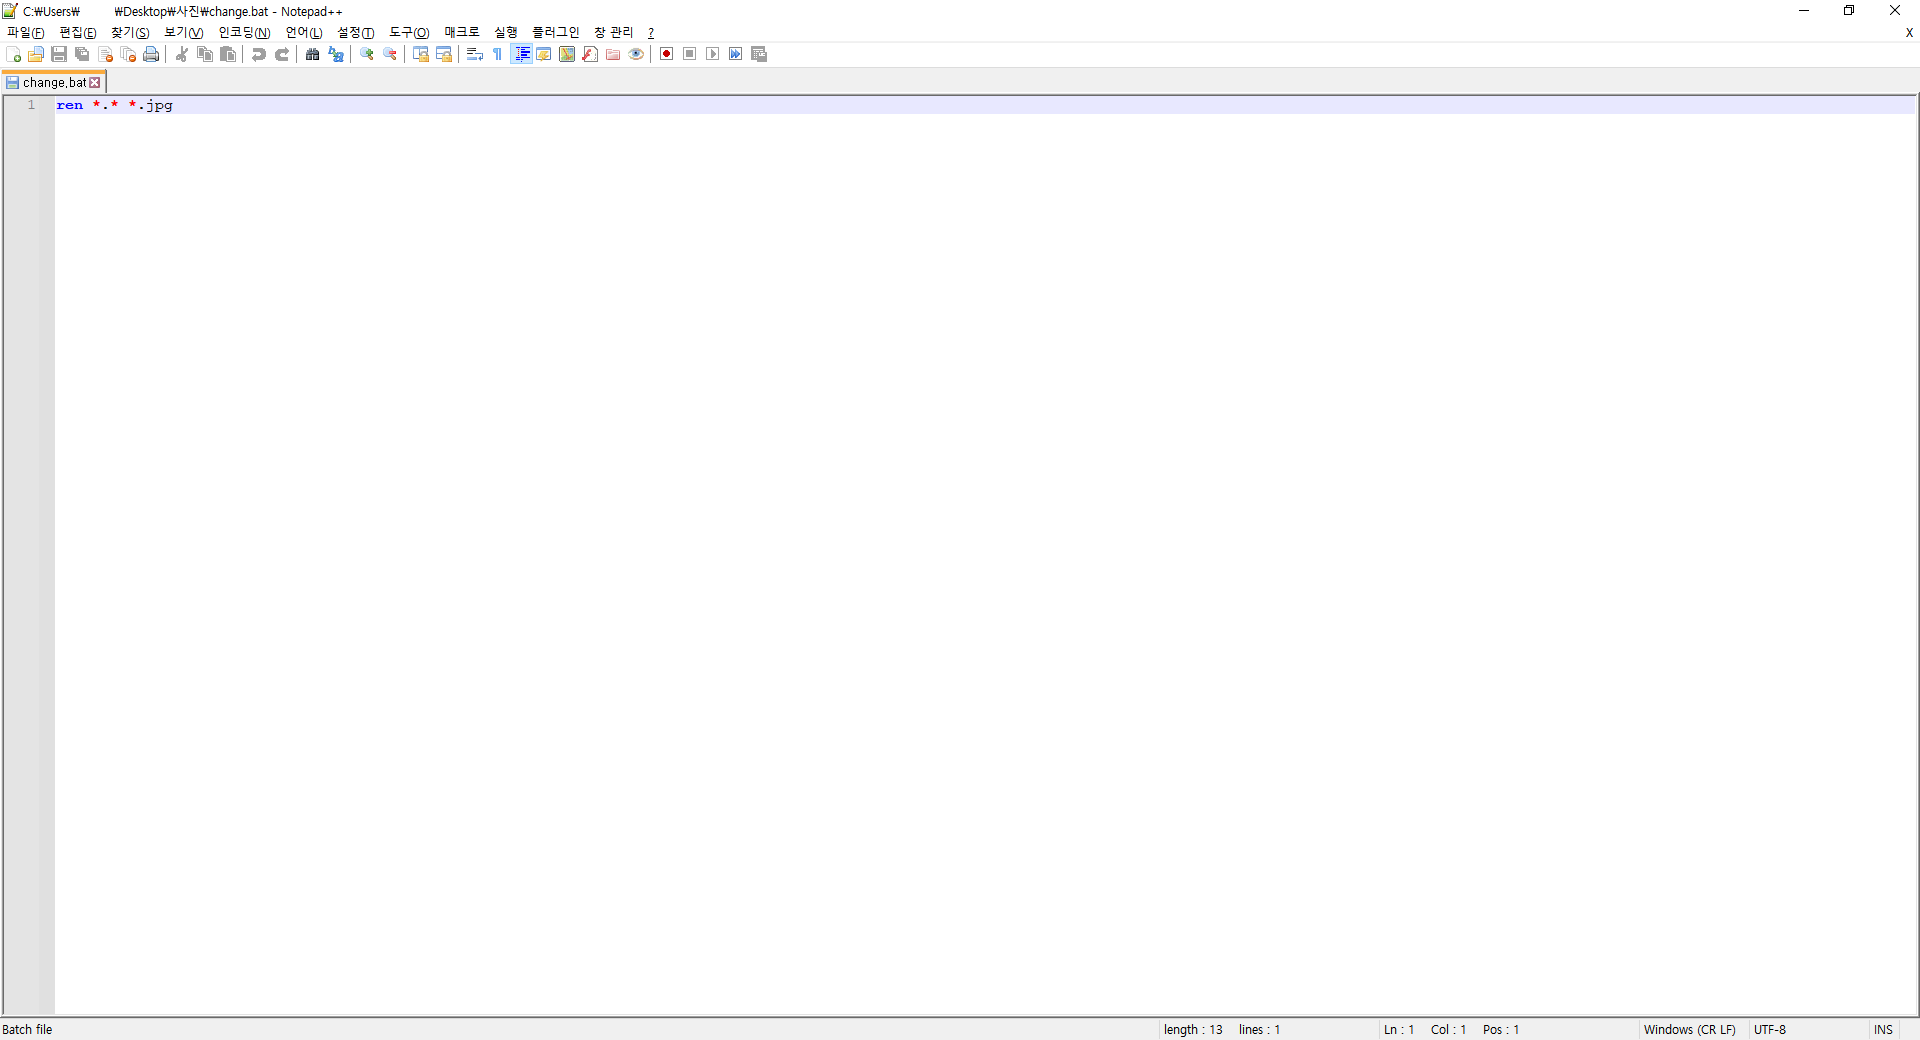
Task: Paste clipboard toolbar icon
Action: point(228,54)
